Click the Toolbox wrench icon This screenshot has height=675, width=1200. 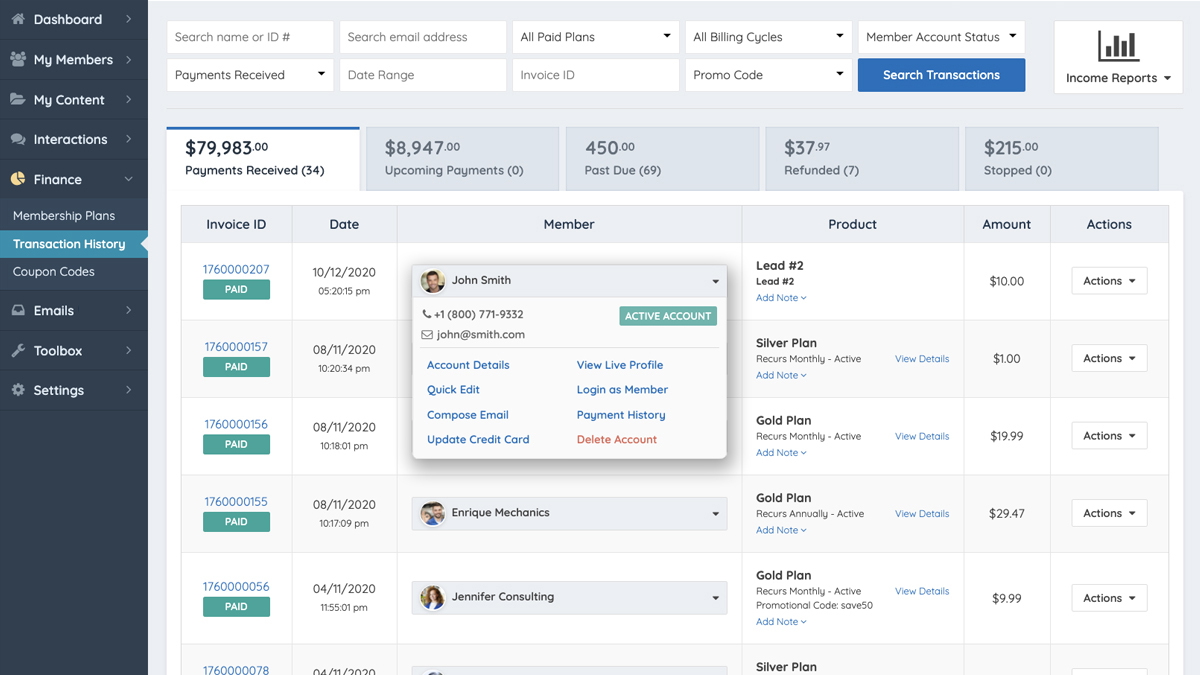click(18, 351)
